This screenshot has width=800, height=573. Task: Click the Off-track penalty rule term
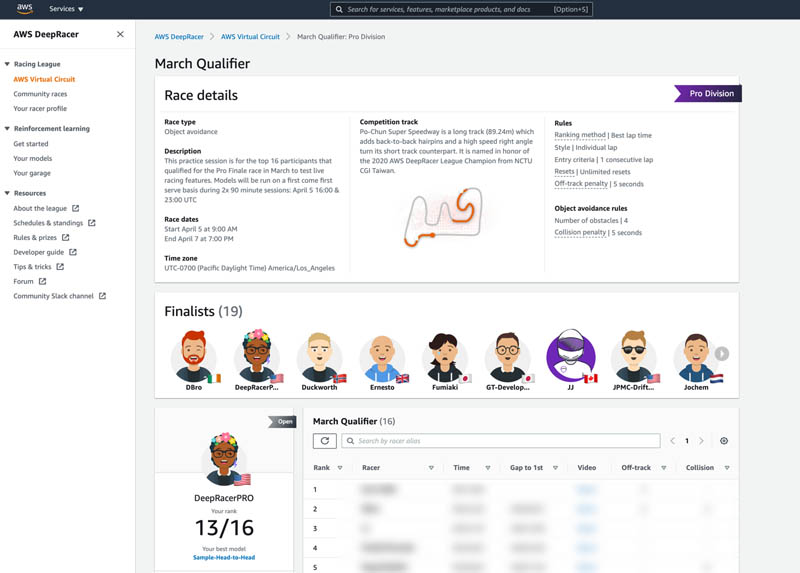tap(581, 184)
